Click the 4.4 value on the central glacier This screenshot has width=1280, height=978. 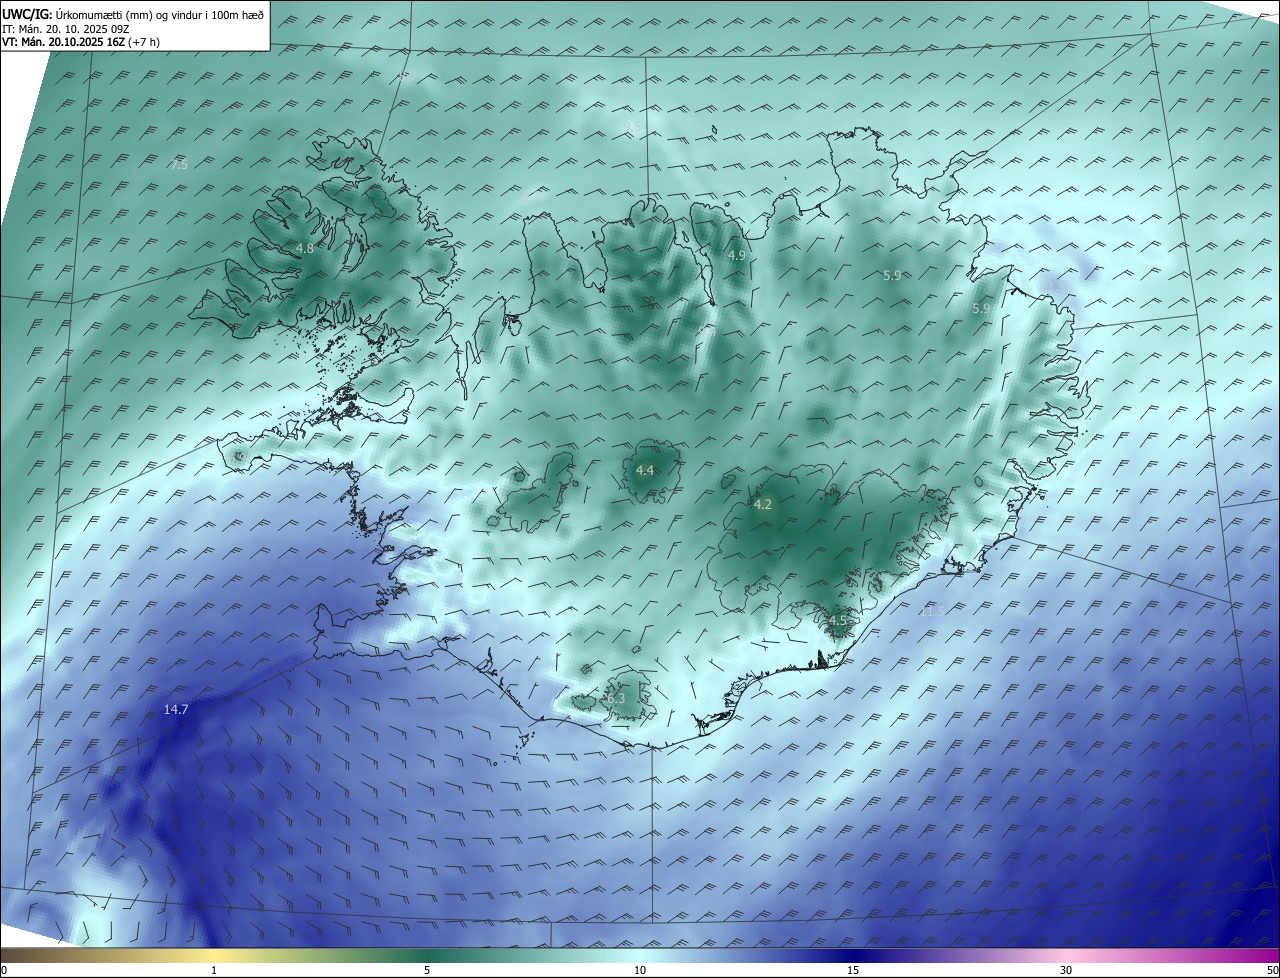coord(645,470)
